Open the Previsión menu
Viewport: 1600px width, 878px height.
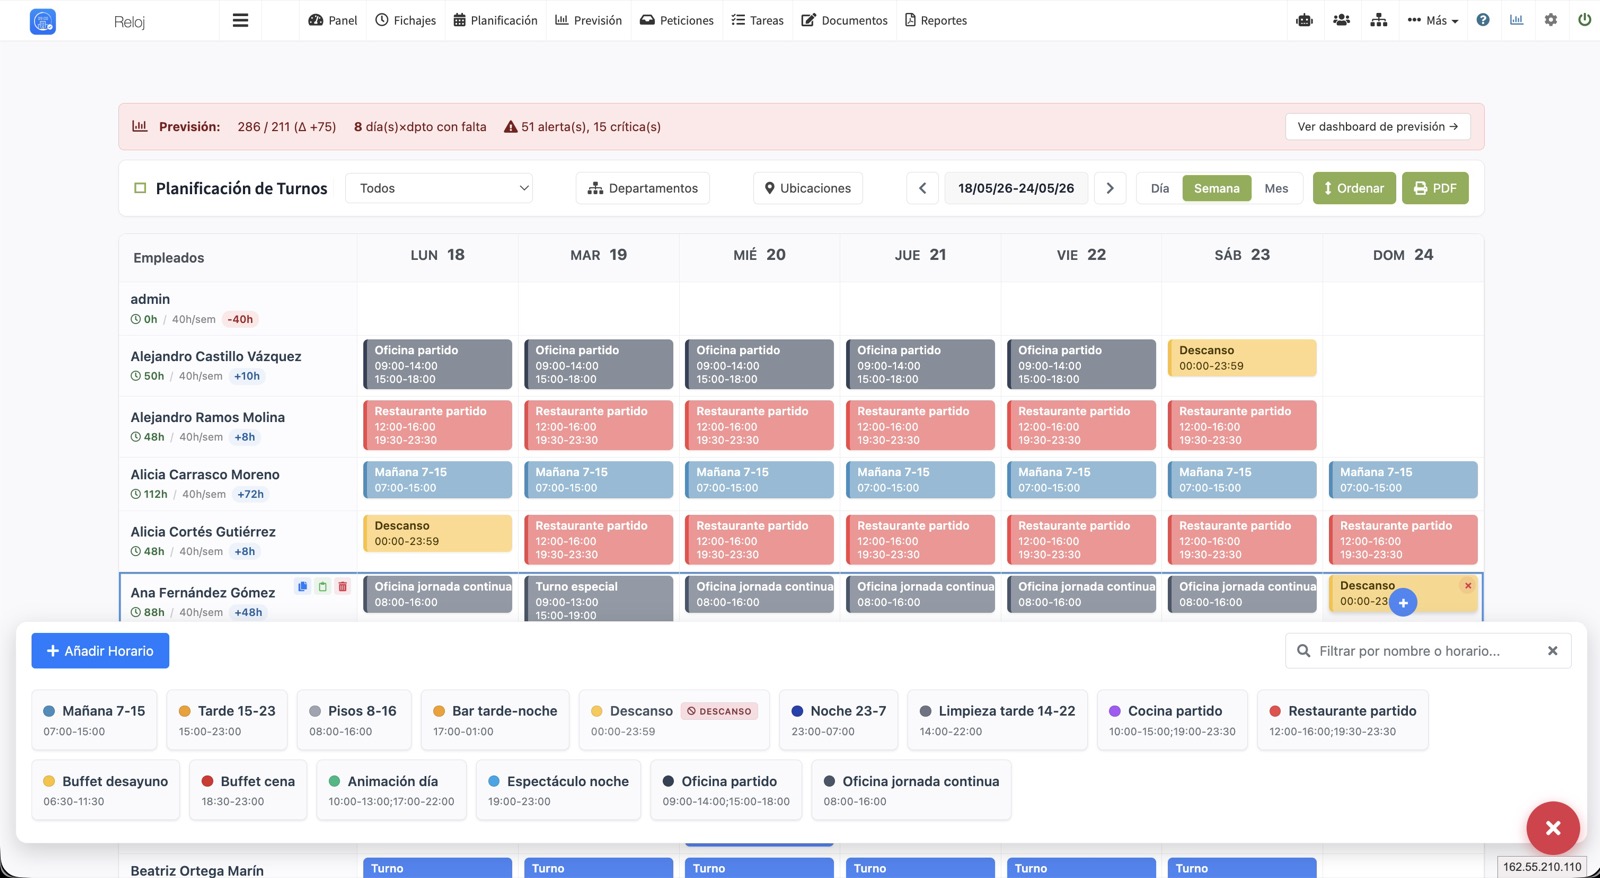[588, 20]
